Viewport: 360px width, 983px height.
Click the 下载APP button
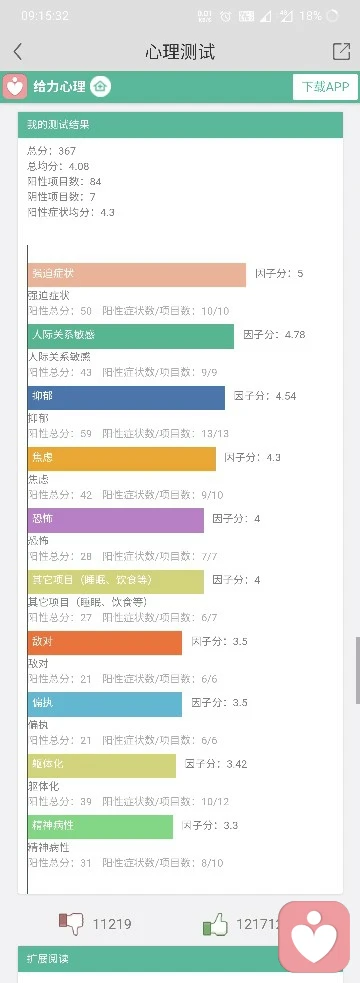(325, 87)
